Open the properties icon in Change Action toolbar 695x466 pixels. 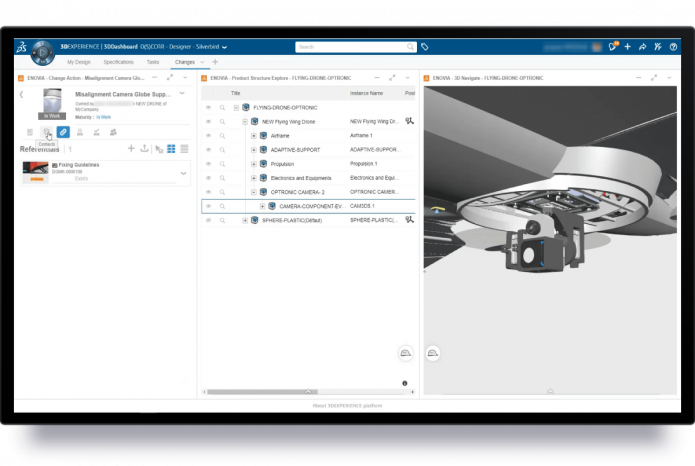coord(30,132)
